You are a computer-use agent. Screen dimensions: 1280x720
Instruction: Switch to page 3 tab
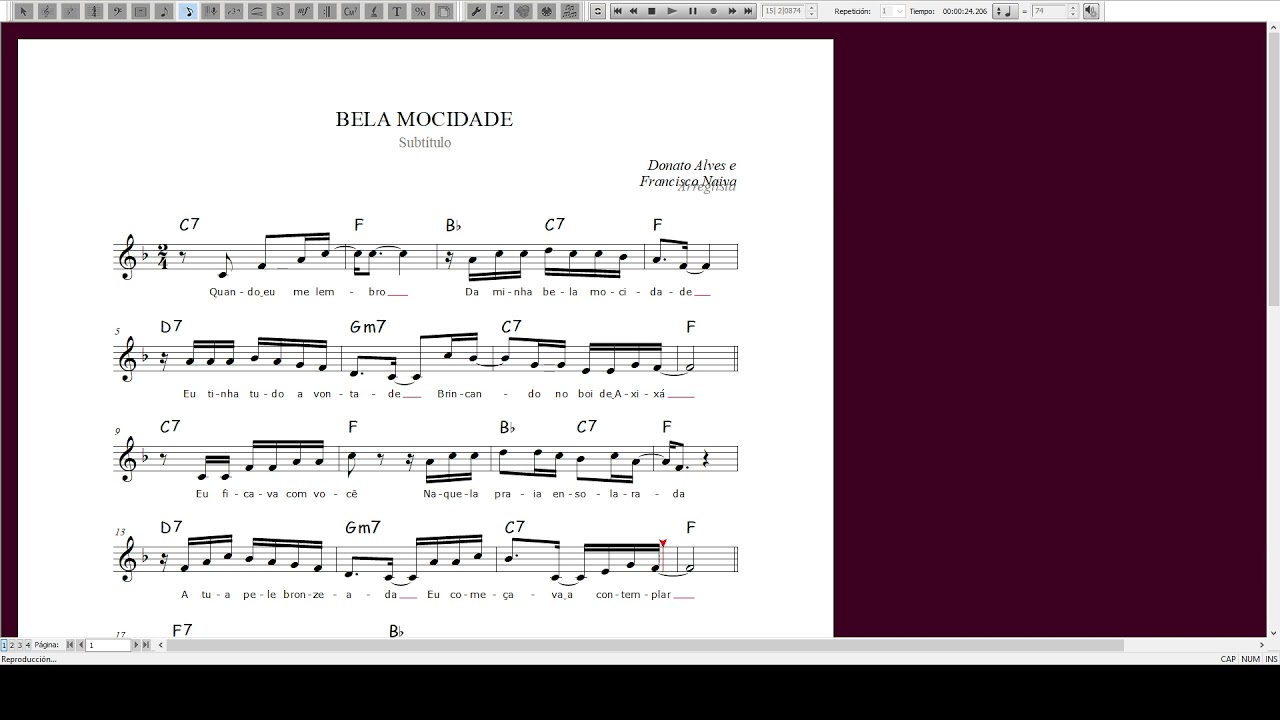coord(20,645)
